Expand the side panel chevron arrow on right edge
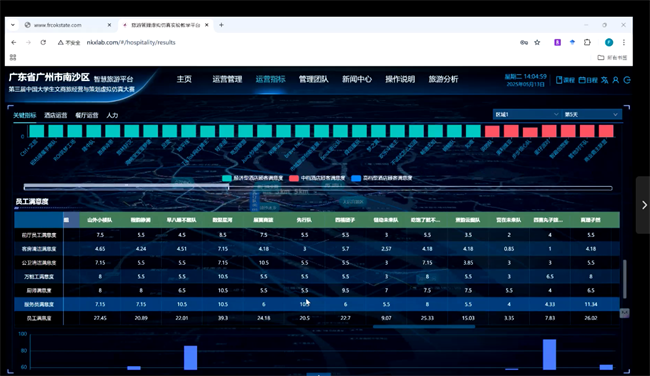The width and height of the screenshot is (650, 376). tap(644, 205)
